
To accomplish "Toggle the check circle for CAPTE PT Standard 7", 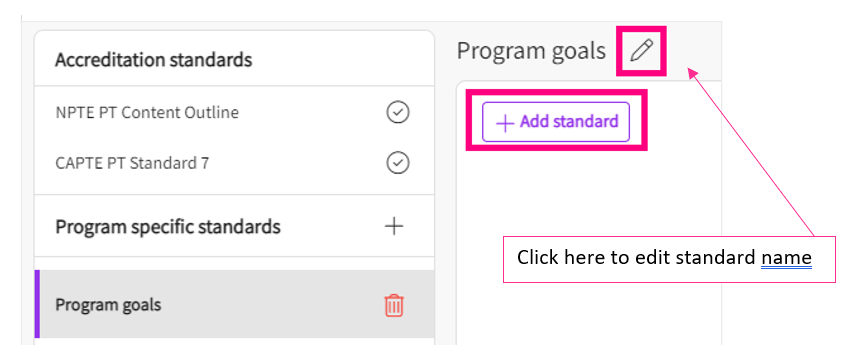I will pyautogui.click(x=397, y=163).
